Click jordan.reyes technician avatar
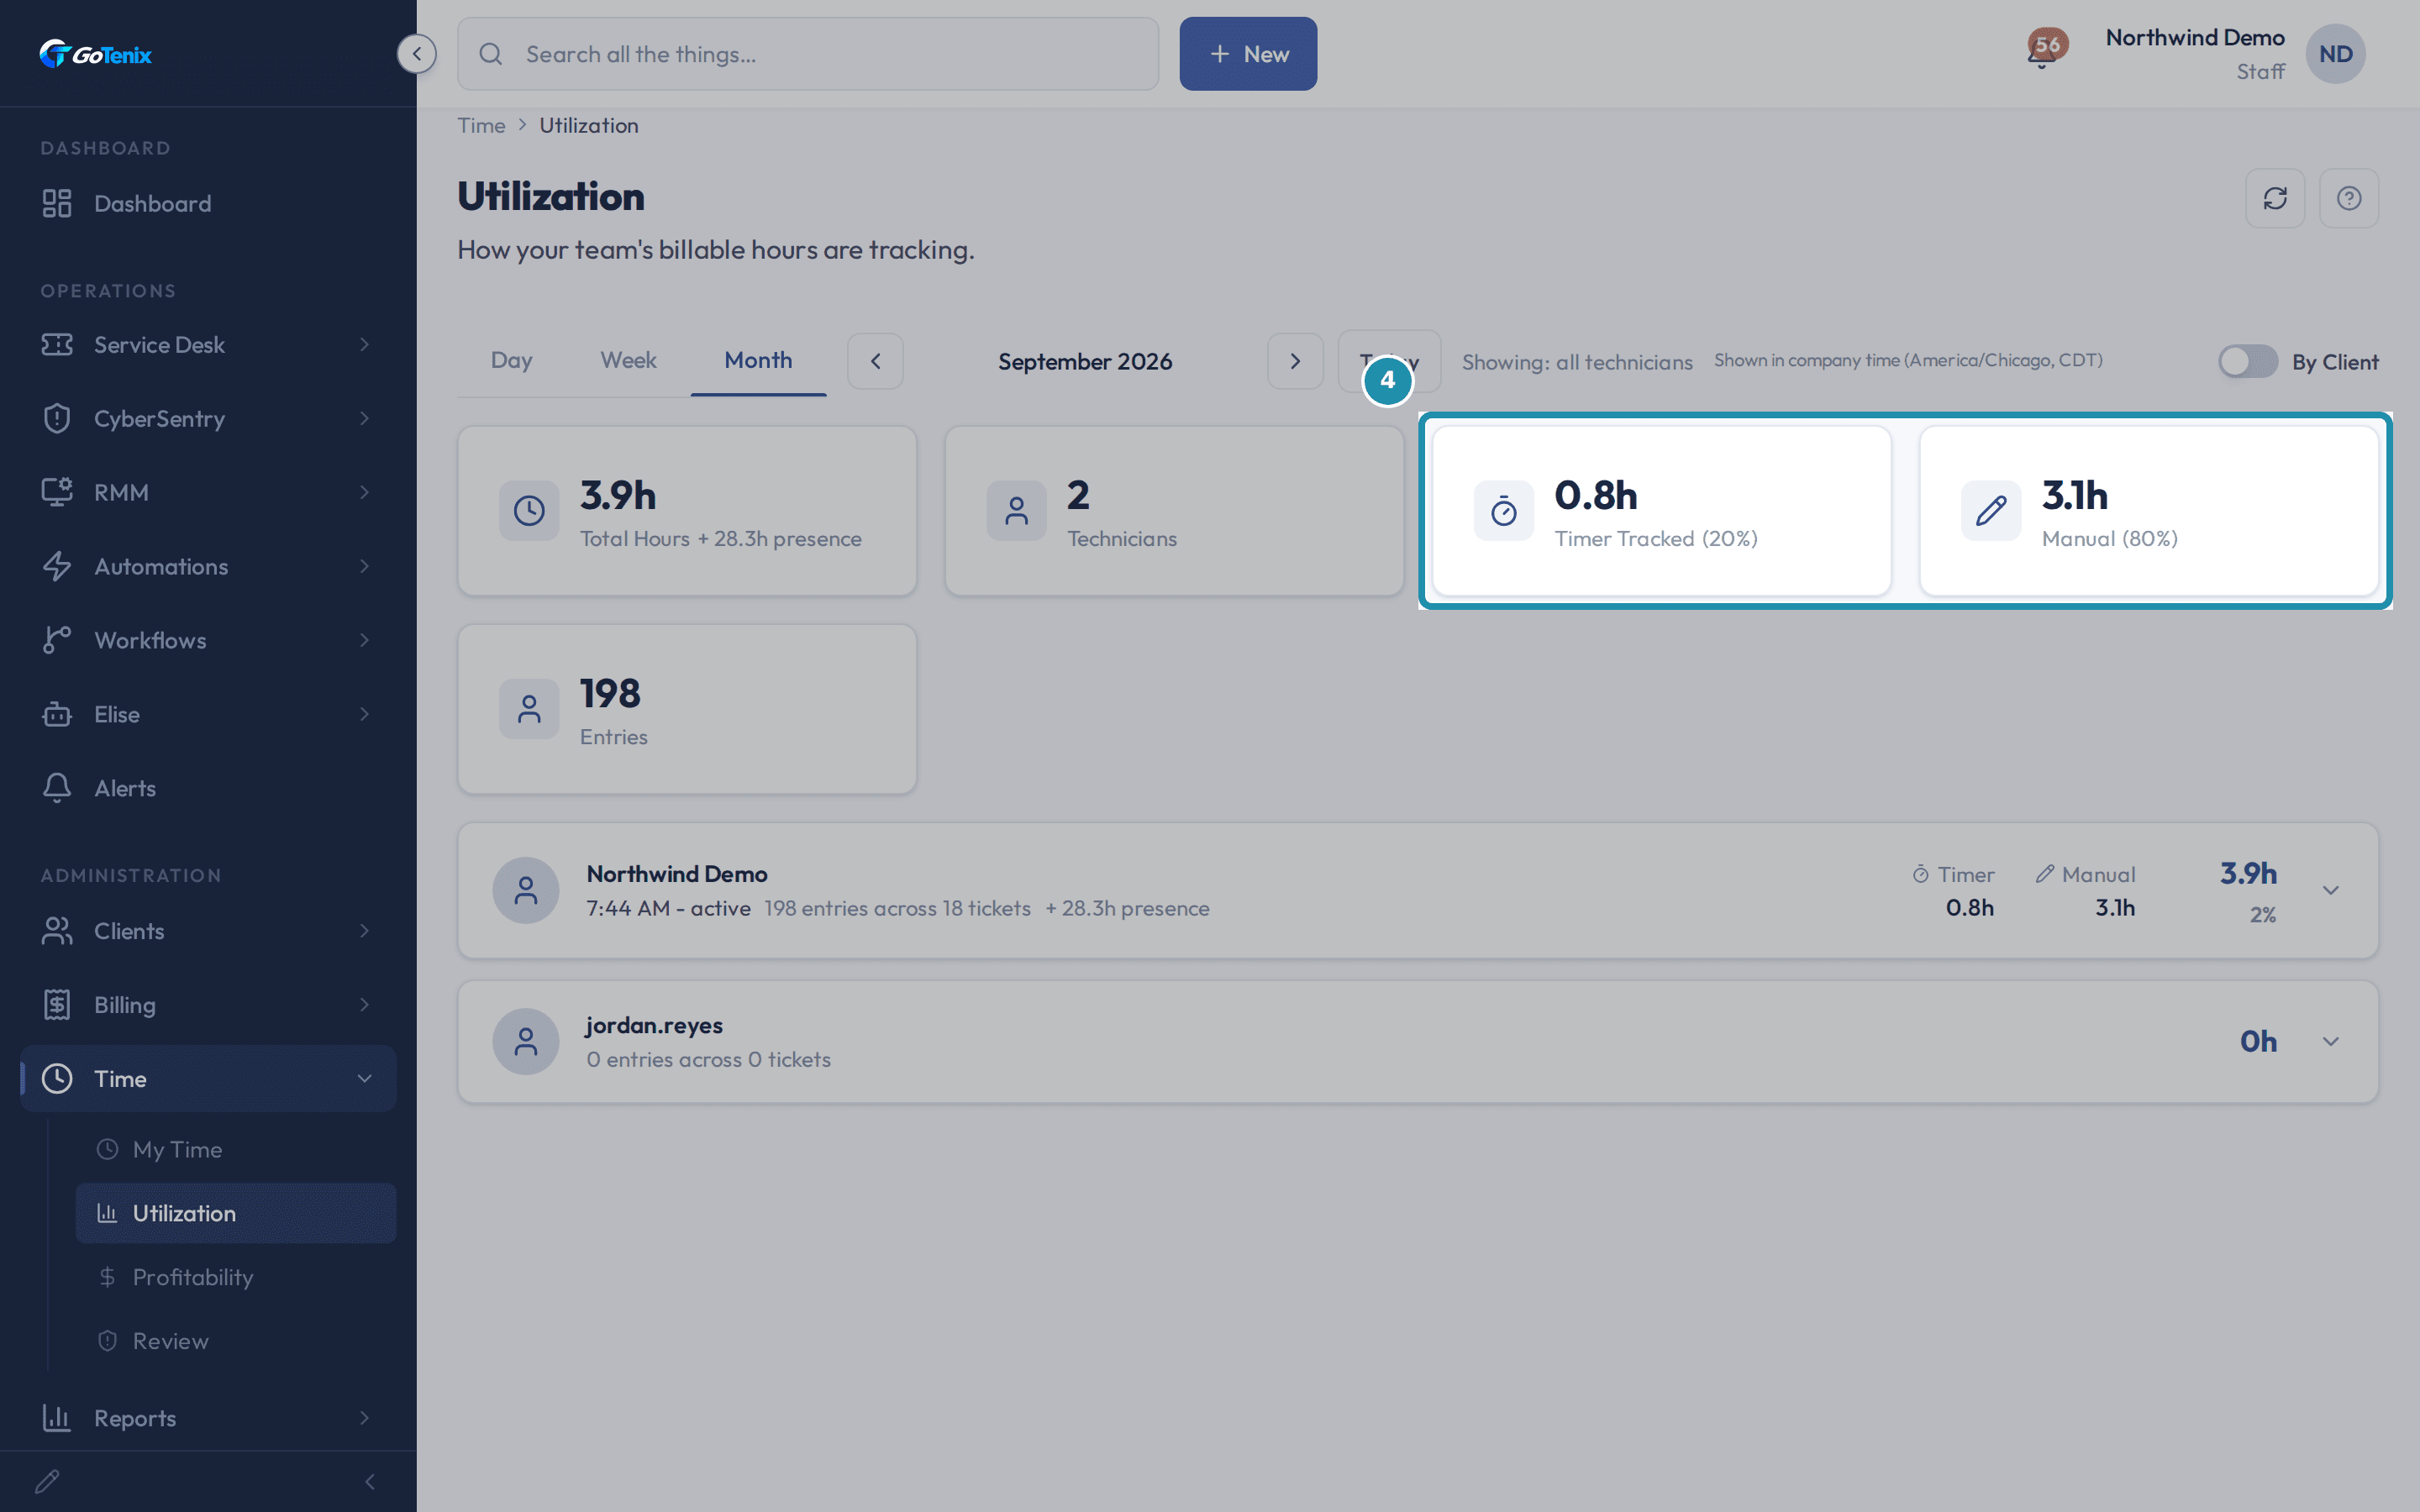Viewport: 2420px width, 1512px height. click(526, 1041)
